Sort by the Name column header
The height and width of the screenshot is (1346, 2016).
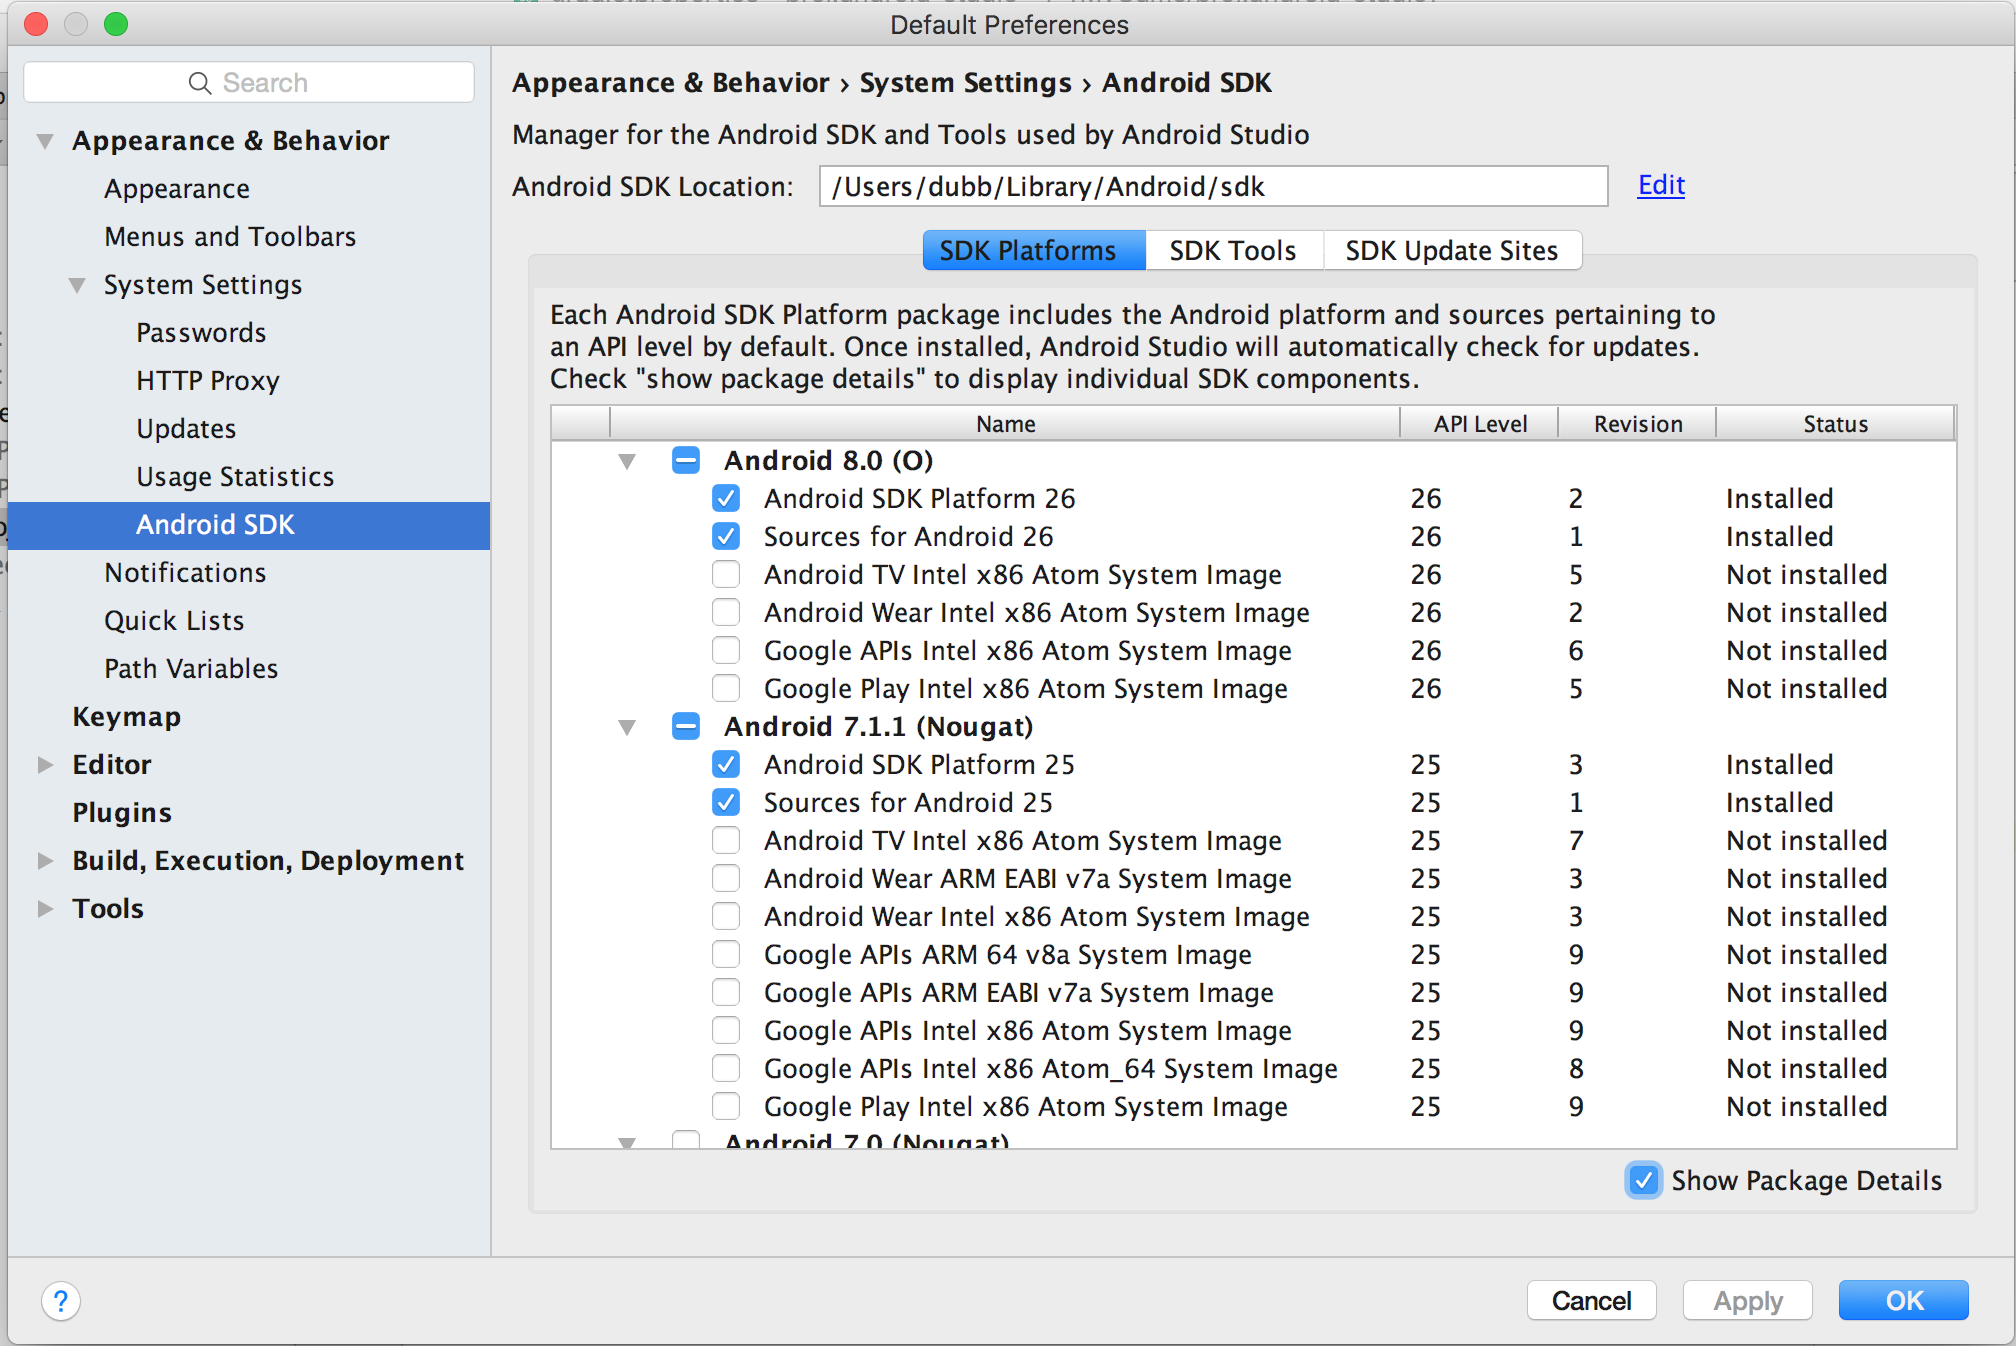1005,424
